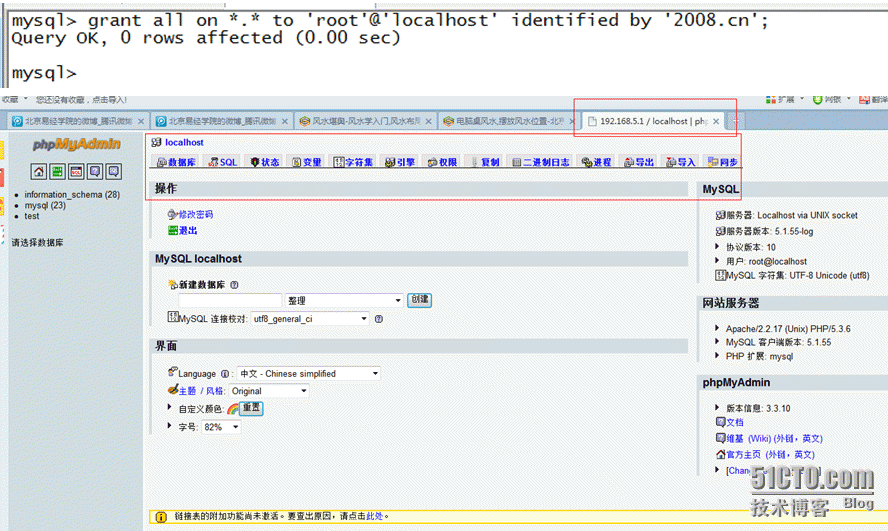Switch to 风水堪舆 browser tab
The height and width of the screenshot is (531, 888).
(366, 121)
